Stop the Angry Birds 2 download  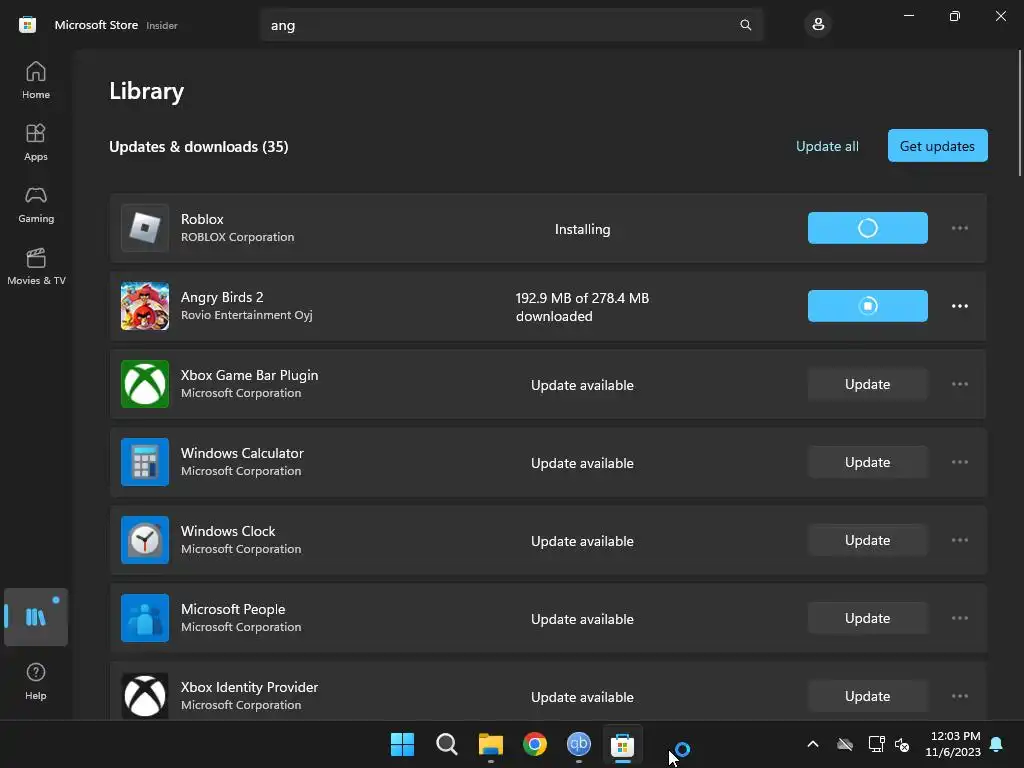tap(867, 306)
